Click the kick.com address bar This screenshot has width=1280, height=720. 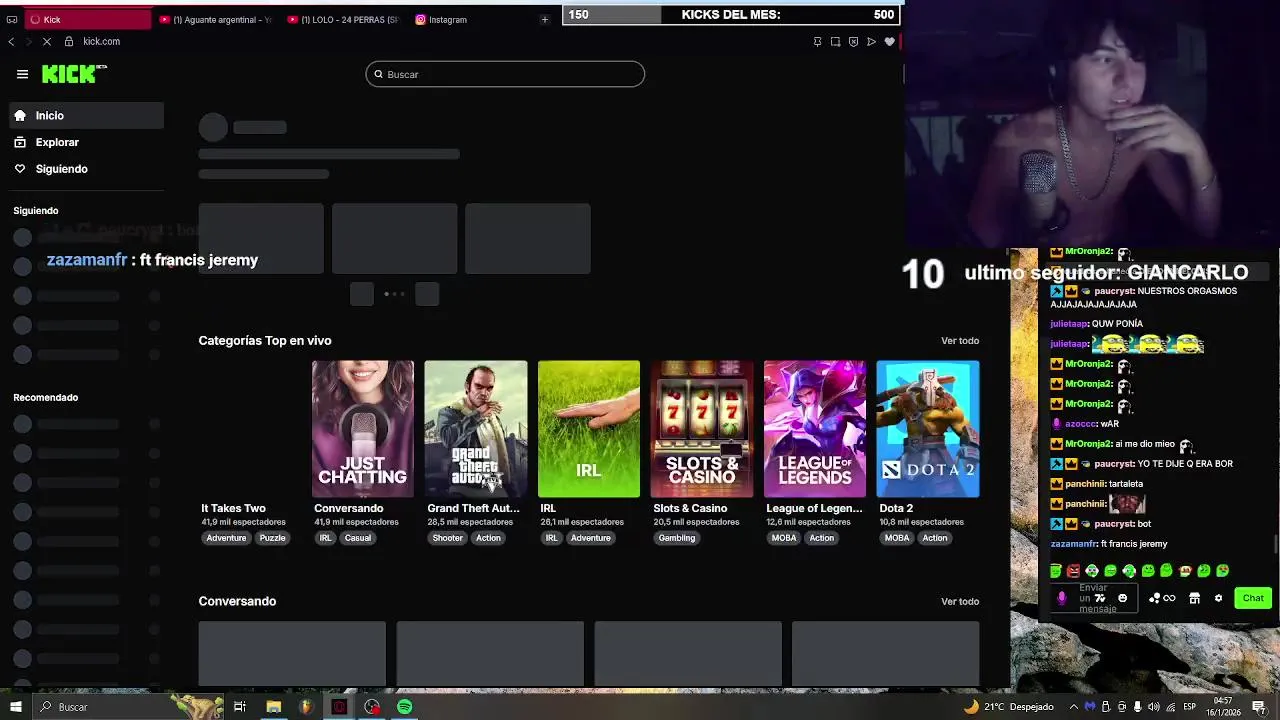(101, 41)
